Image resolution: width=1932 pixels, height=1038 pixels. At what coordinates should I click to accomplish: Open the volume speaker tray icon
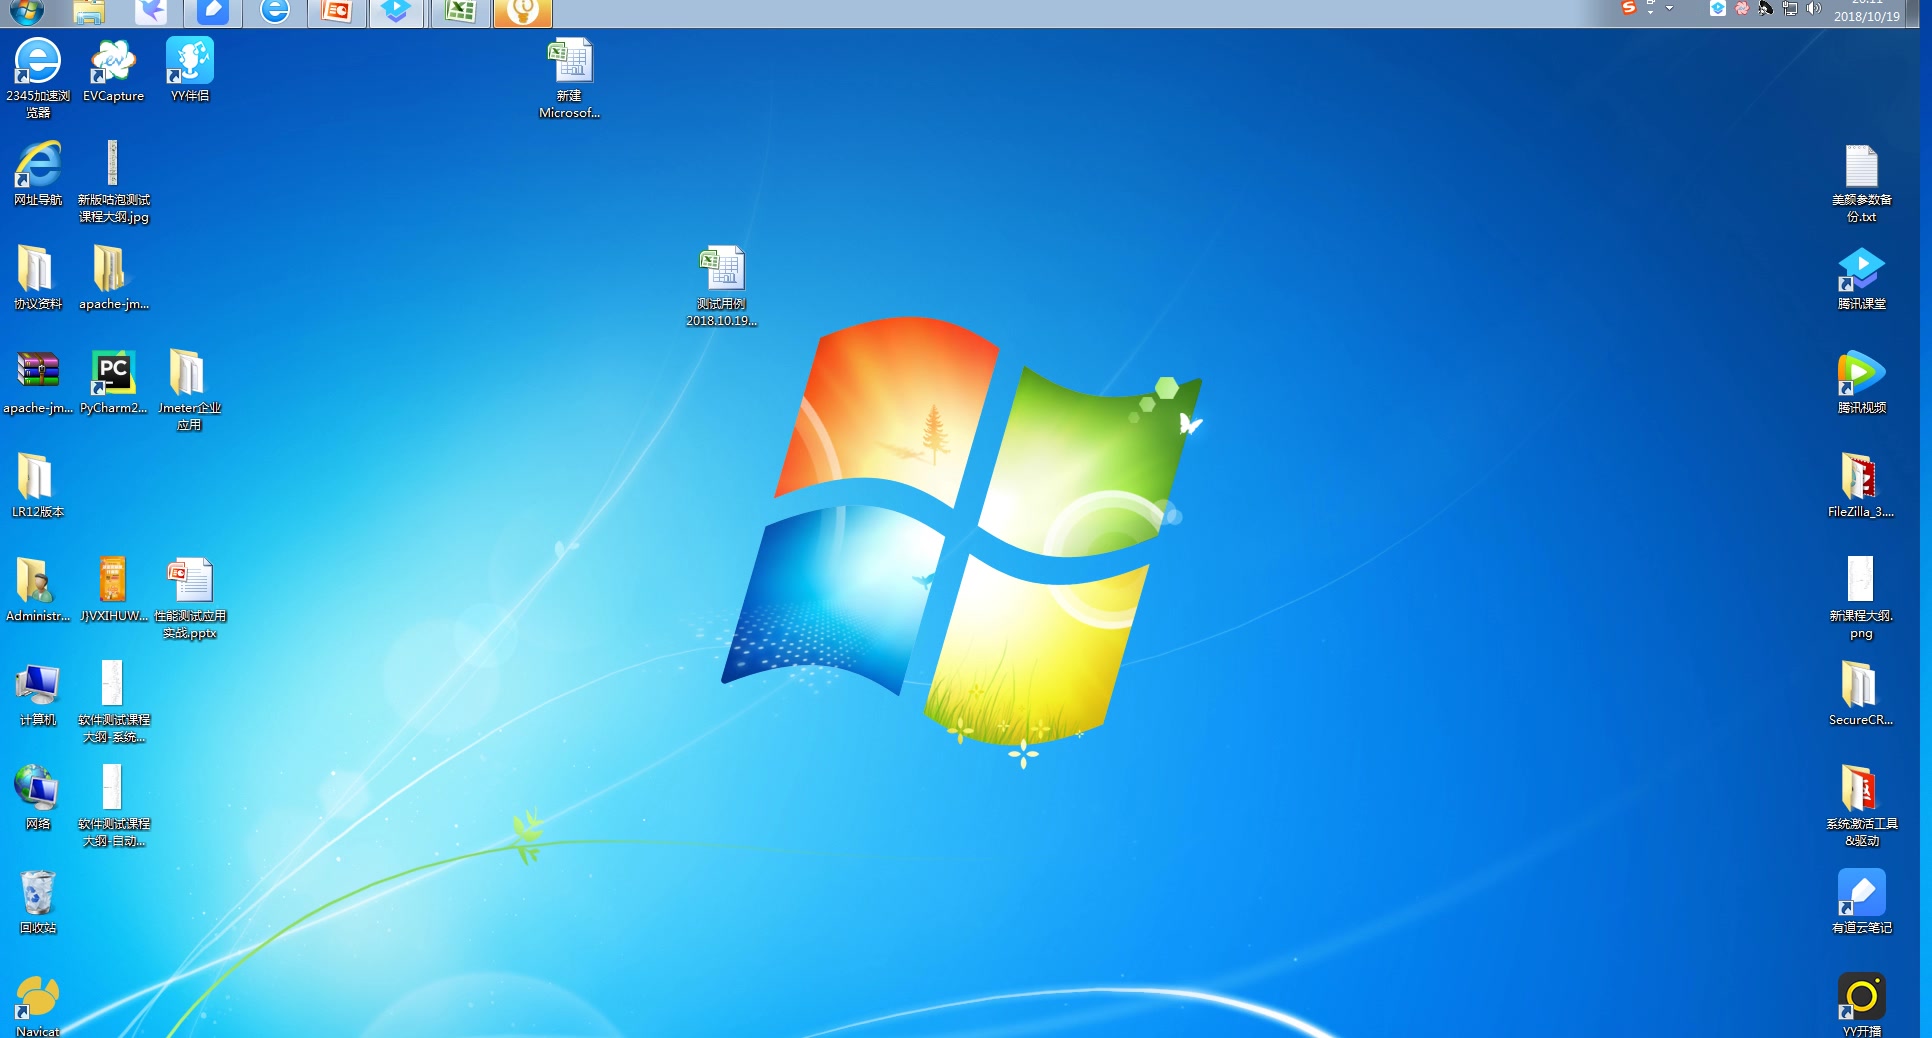tap(1814, 9)
